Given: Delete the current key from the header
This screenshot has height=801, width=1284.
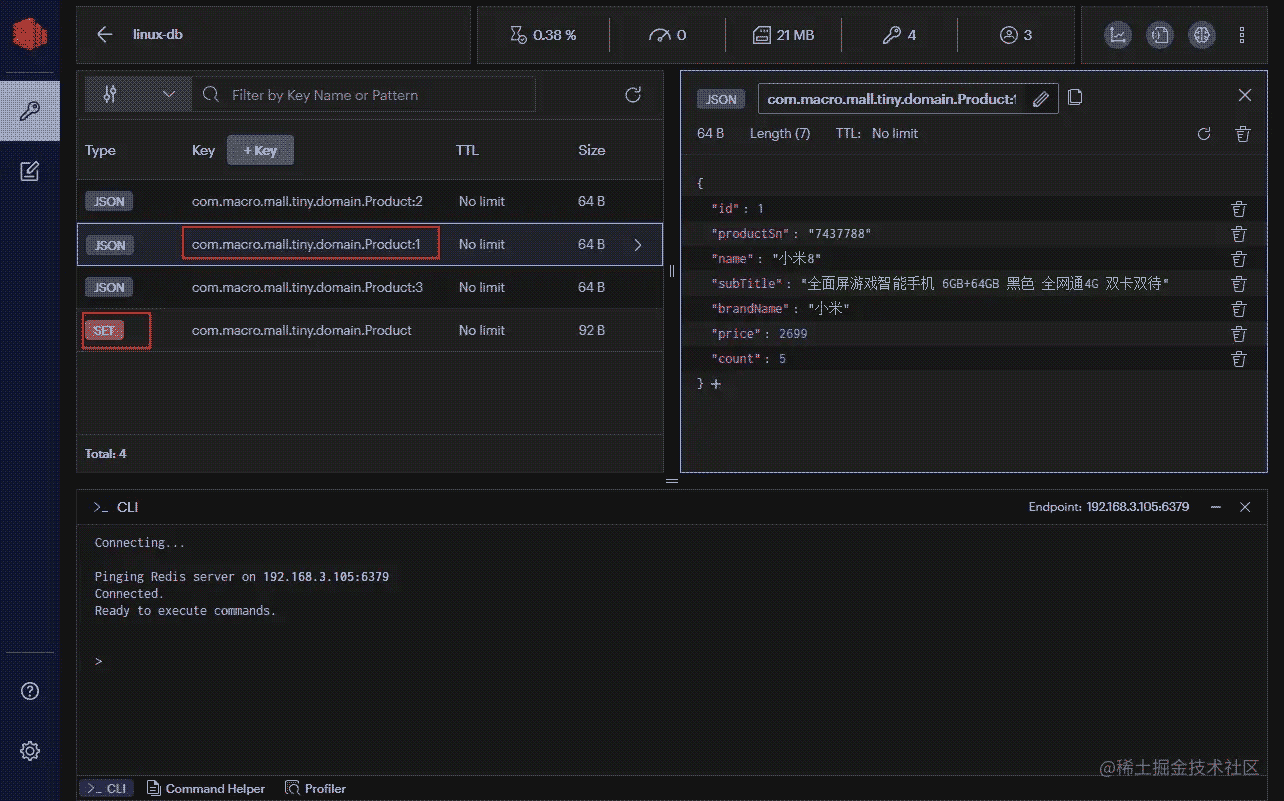Looking at the screenshot, I should tap(1242, 134).
